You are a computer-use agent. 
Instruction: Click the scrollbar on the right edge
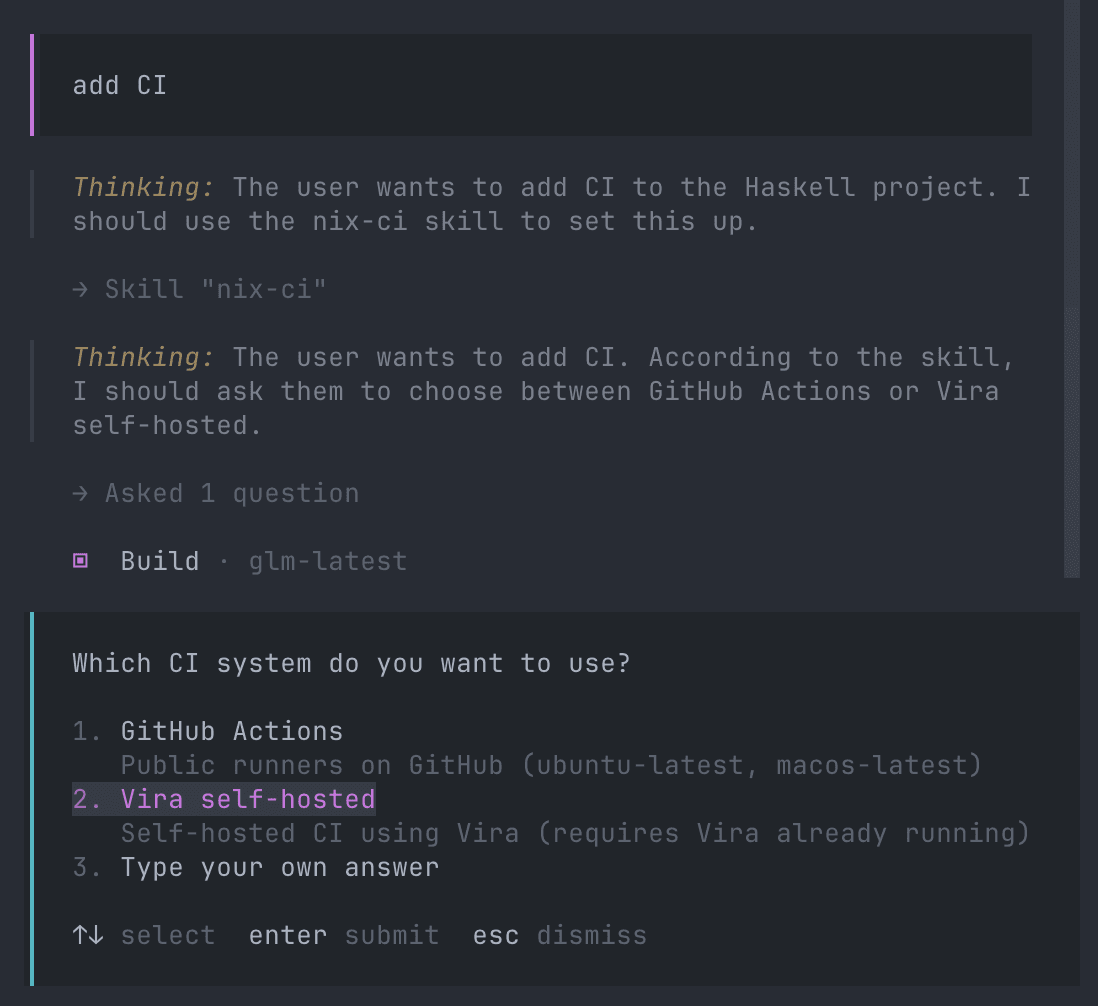[1071, 288]
